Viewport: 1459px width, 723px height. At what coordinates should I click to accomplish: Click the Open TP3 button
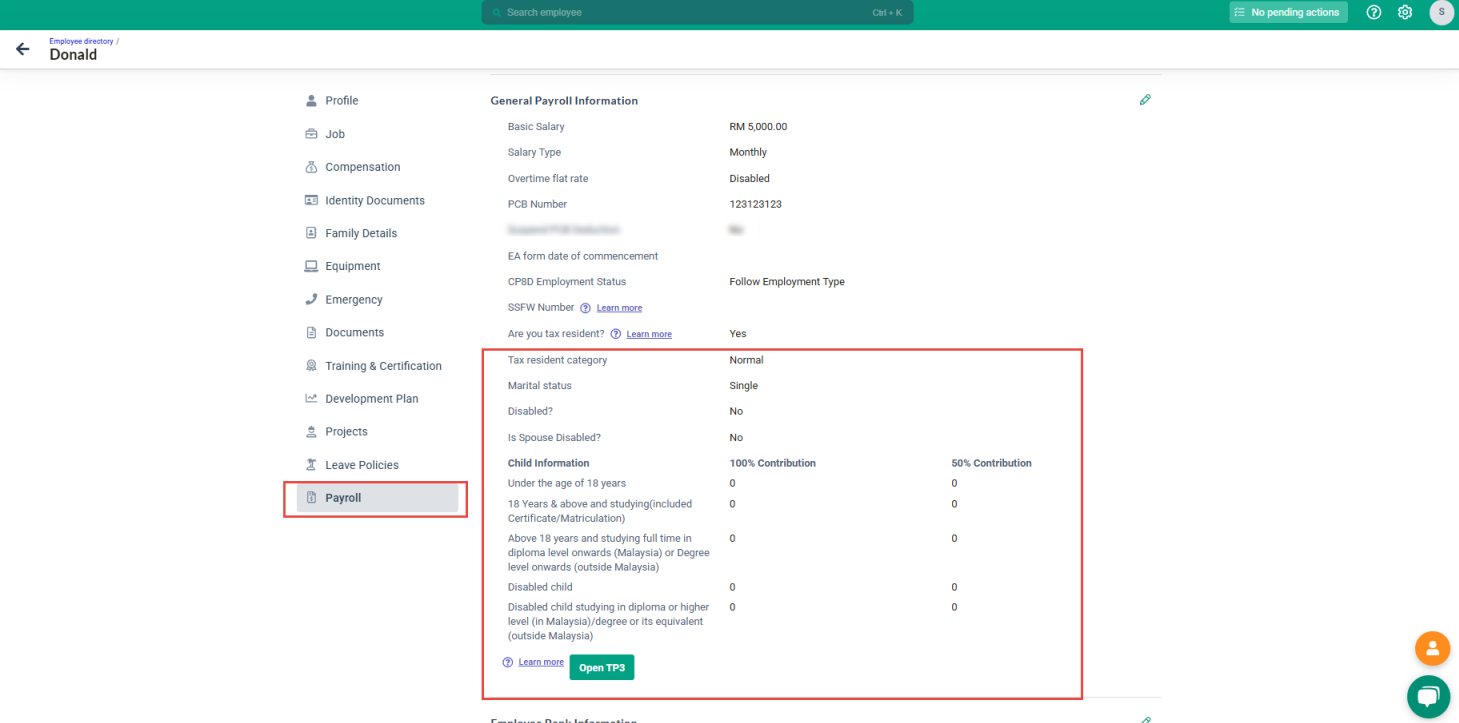[601, 667]
